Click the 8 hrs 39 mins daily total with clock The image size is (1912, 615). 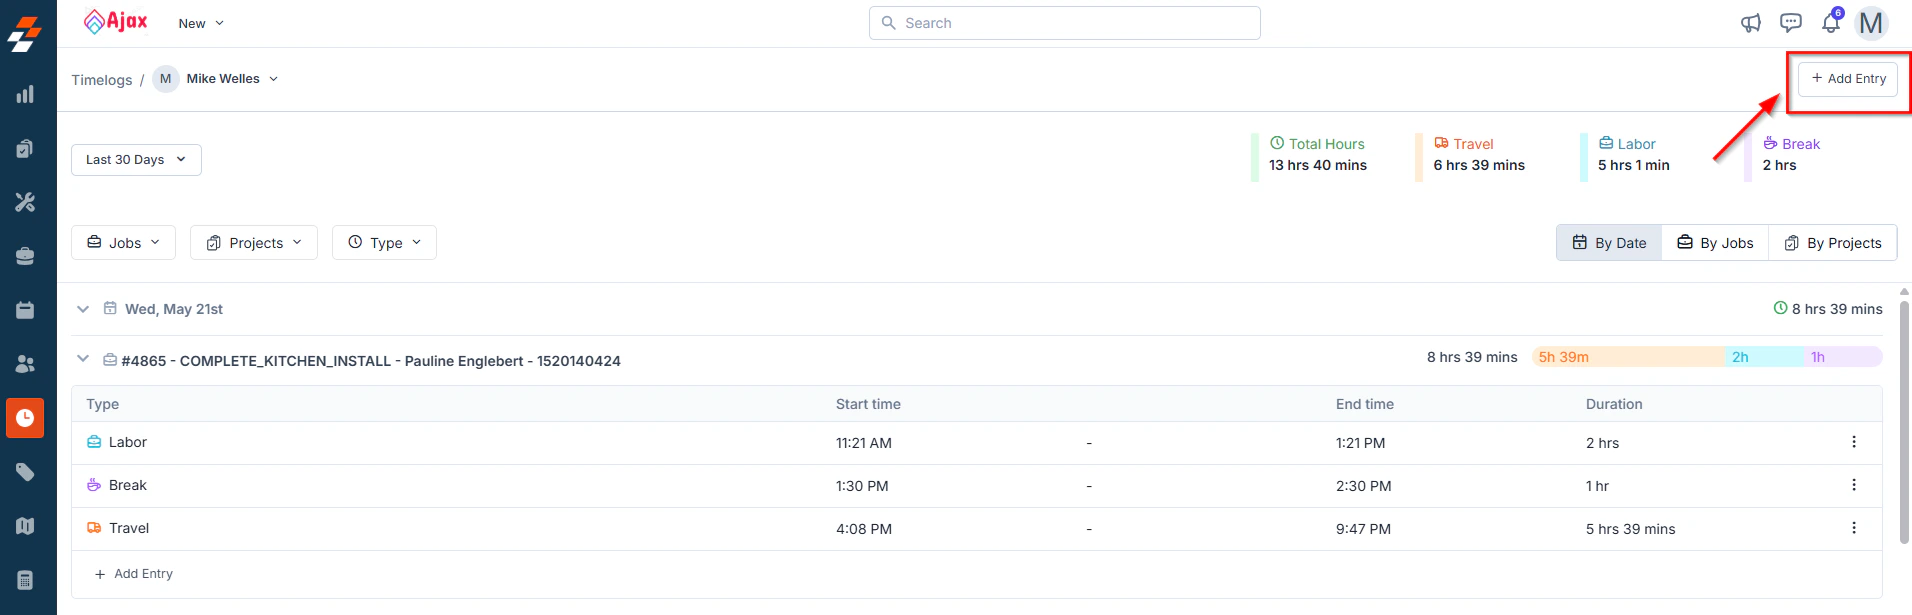coord(1828,309)
